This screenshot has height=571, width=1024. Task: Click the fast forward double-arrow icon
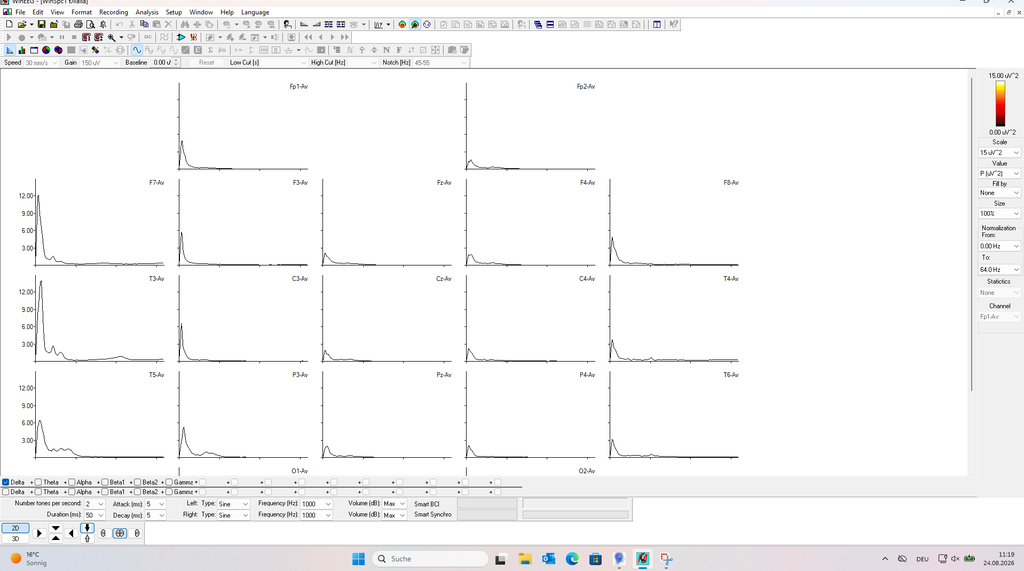[345, 37]
